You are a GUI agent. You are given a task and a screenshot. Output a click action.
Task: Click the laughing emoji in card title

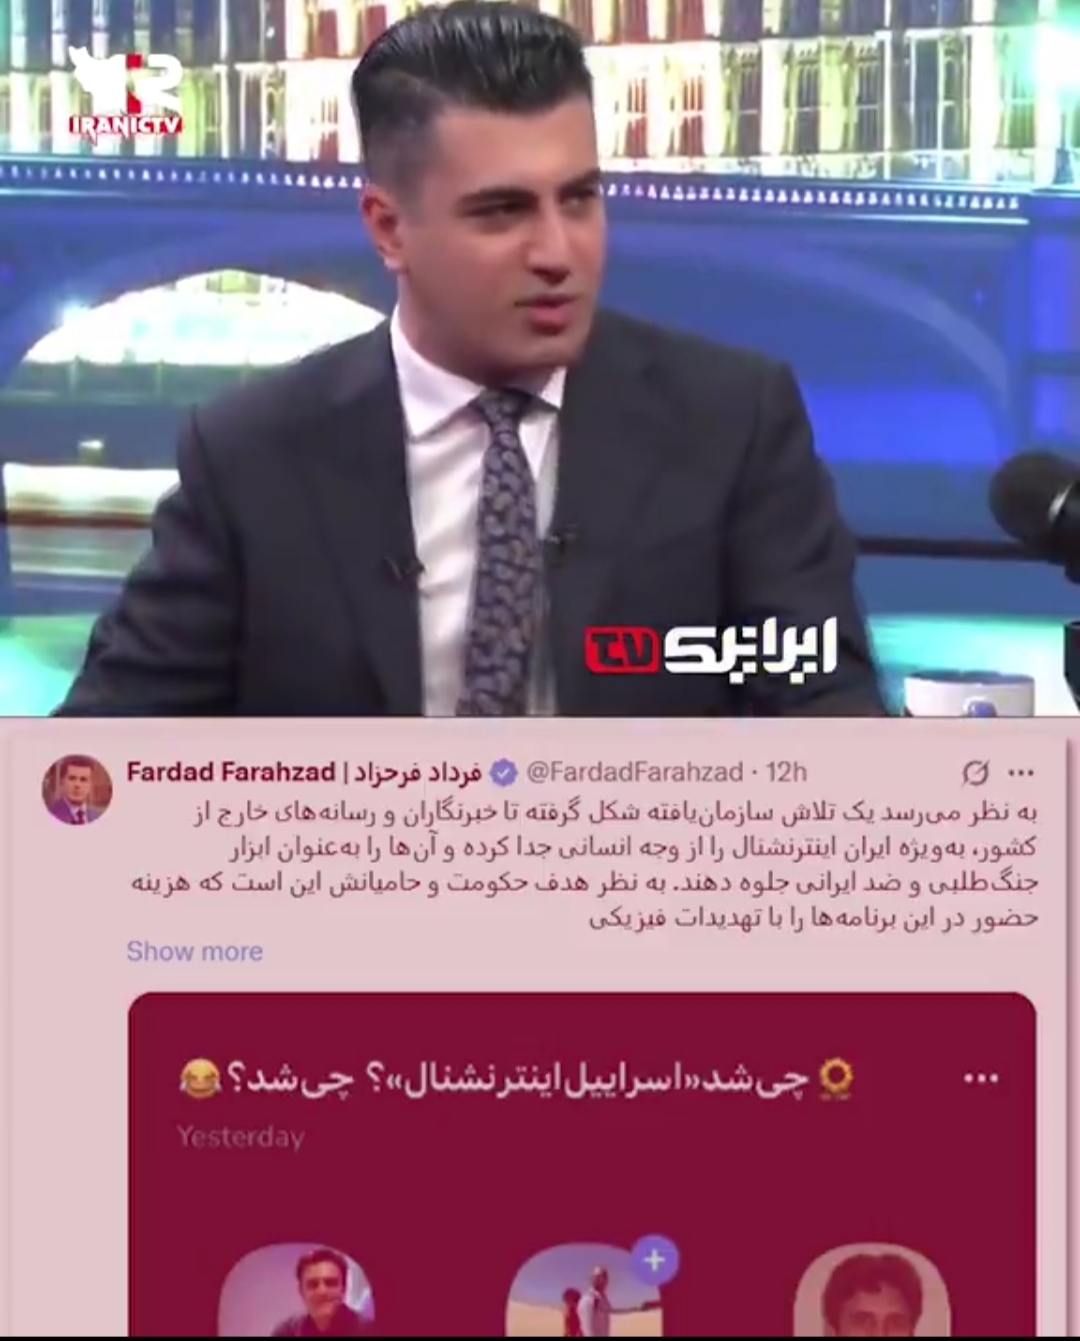pos(200,1080)
